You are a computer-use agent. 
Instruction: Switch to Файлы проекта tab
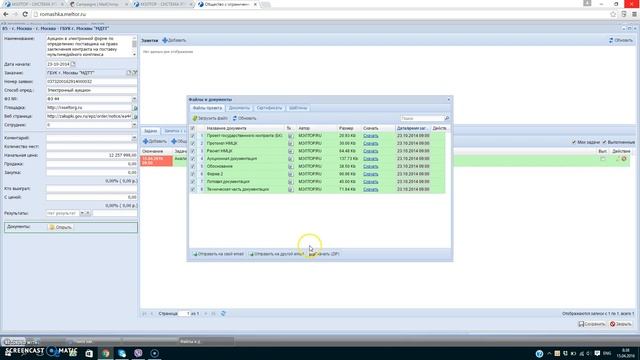tap(207, 108)
